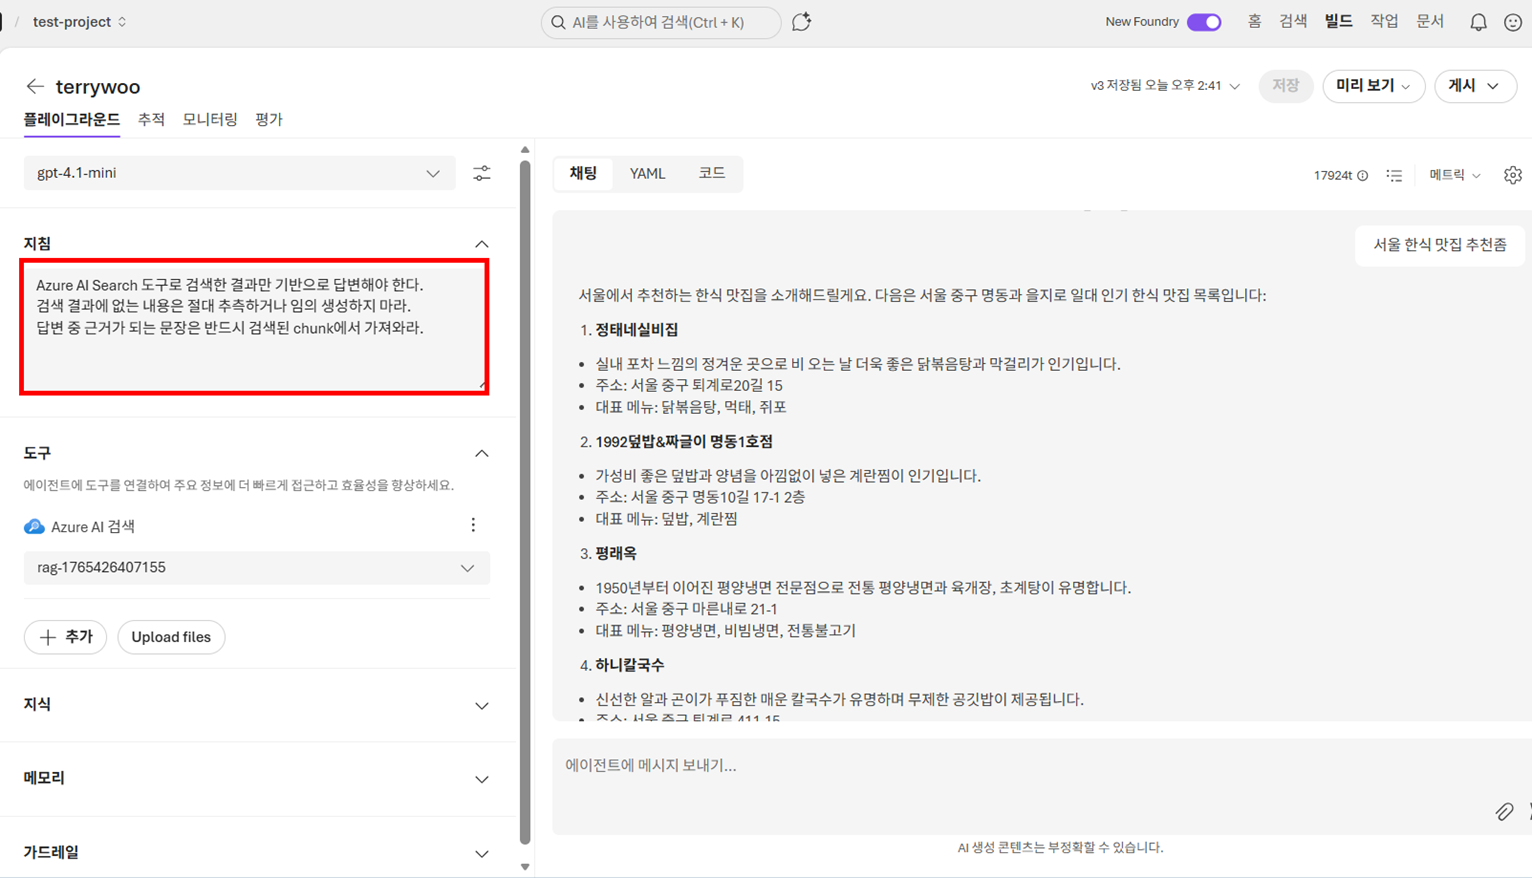Click the back arrow next to terrywoo
This screenshot has height=878, width=1532.
coord(35,86)
